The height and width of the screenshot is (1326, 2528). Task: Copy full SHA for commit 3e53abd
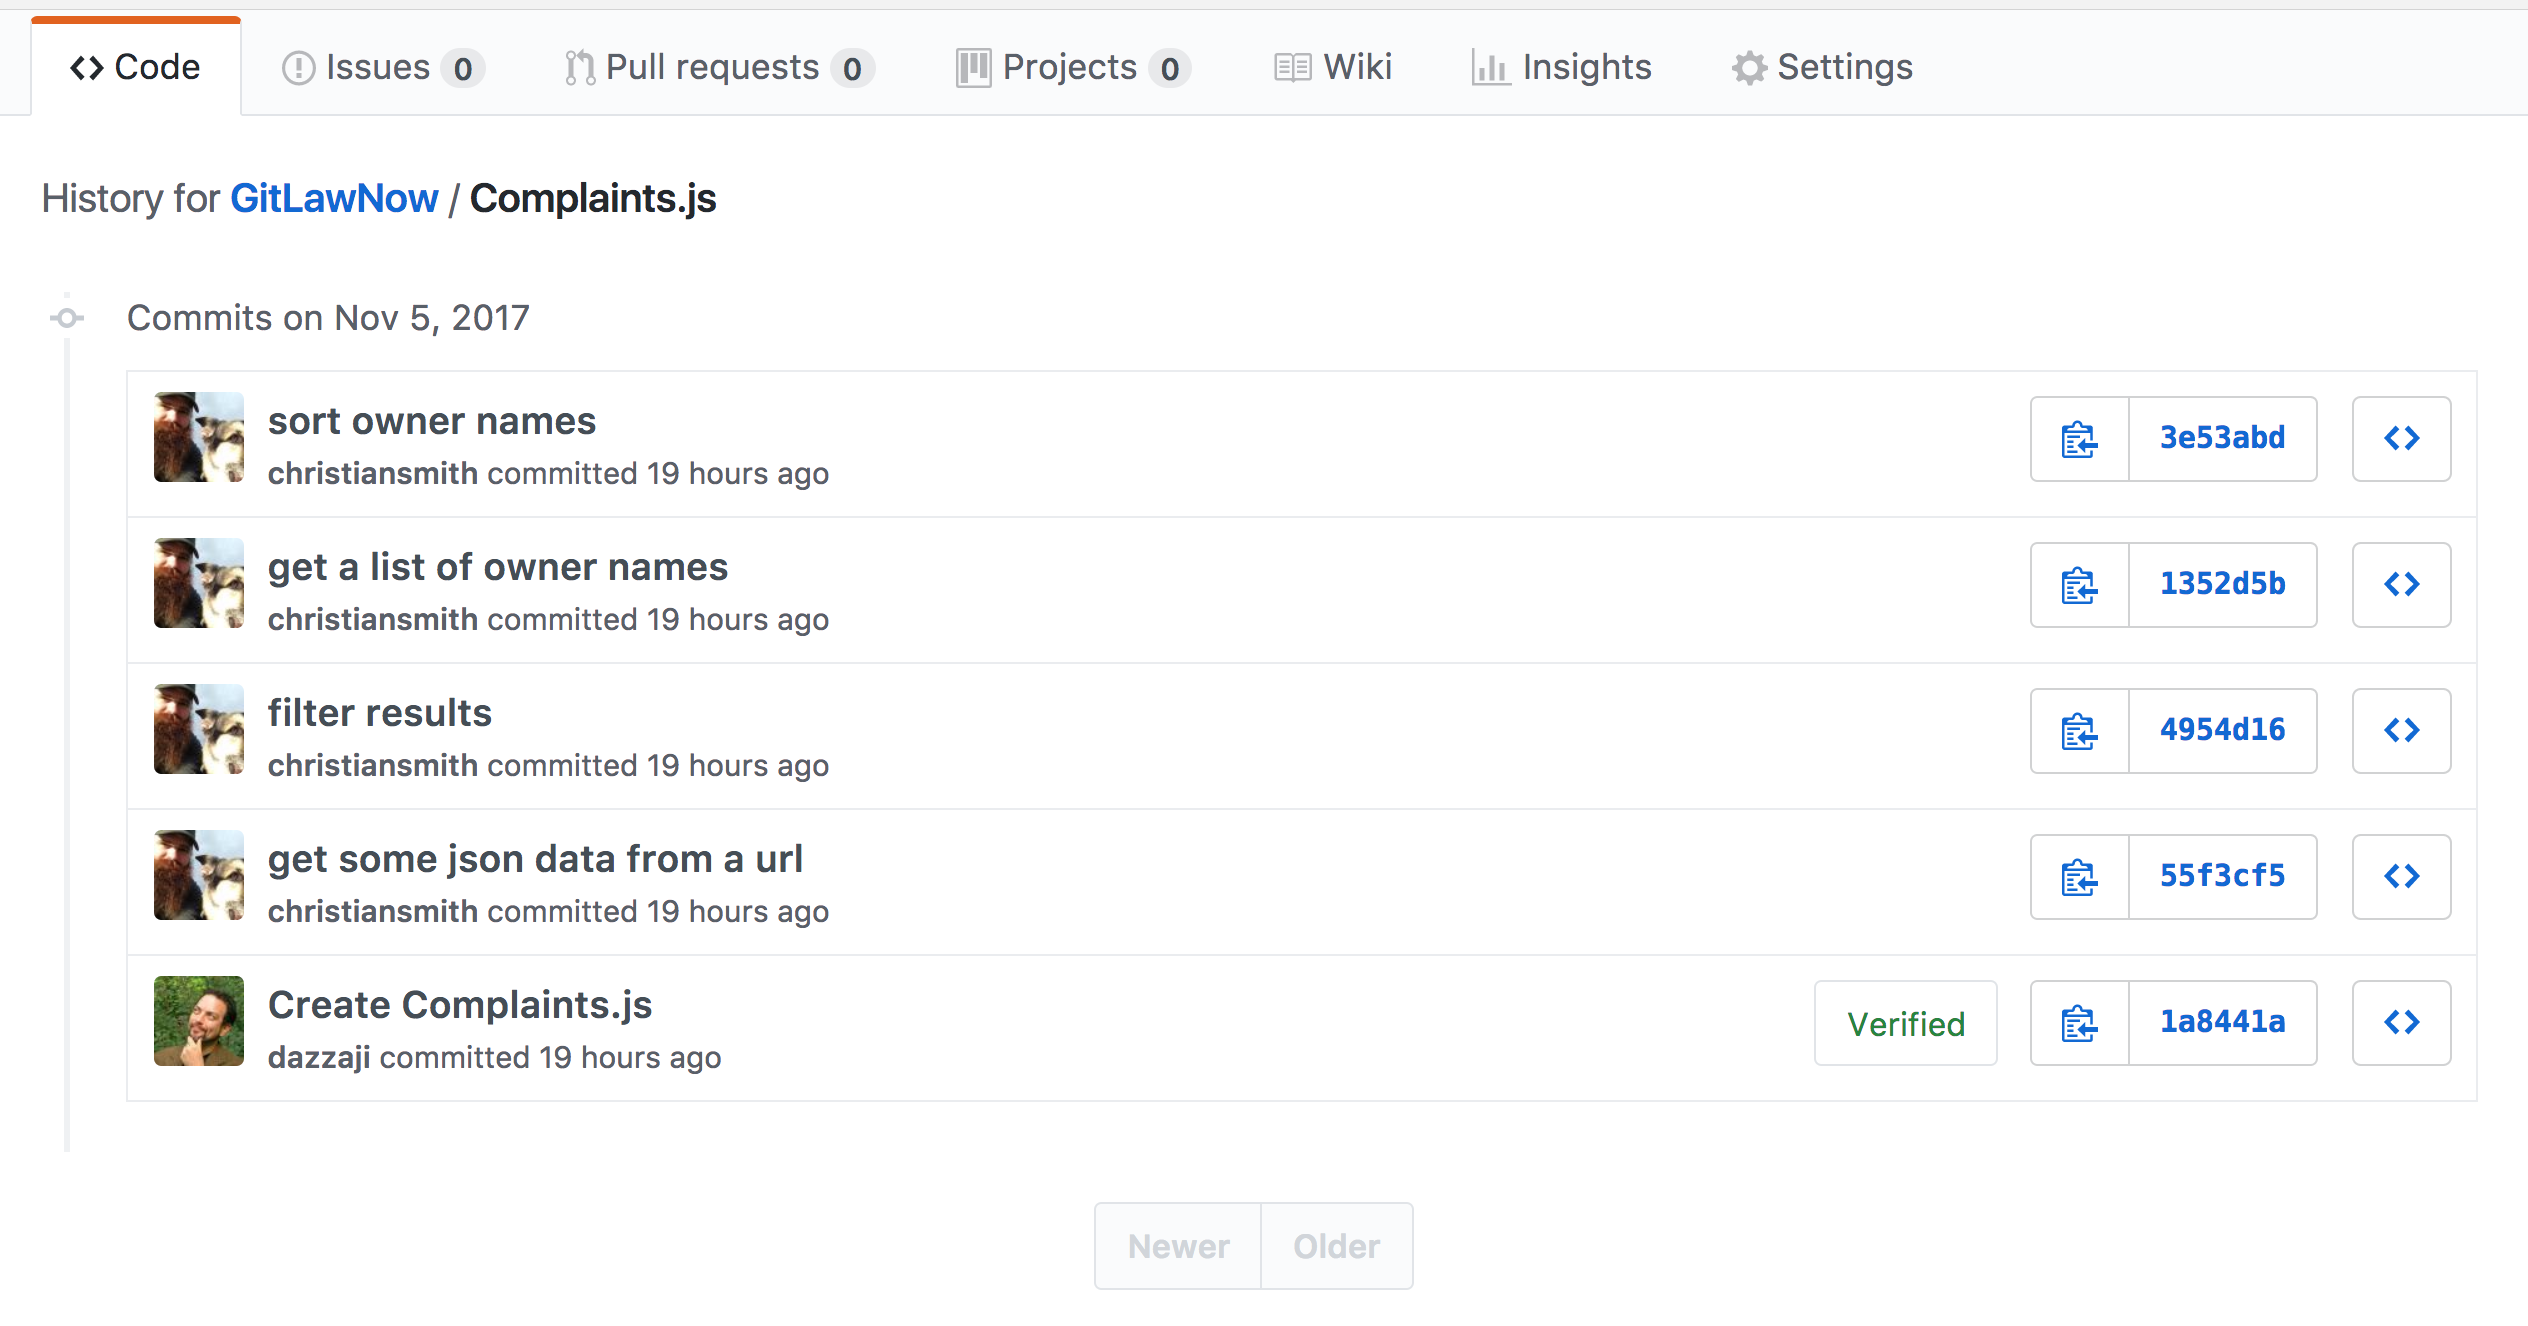tap(2079, 439)
